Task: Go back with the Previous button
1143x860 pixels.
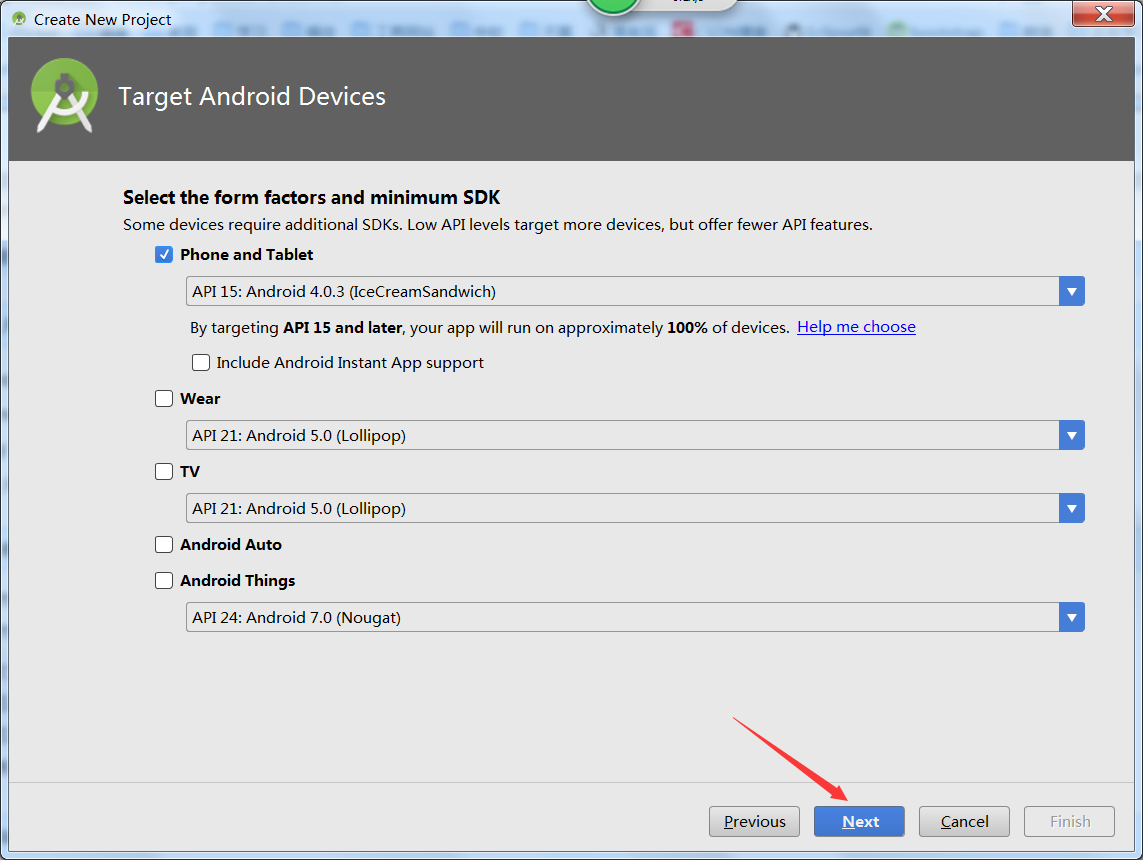Action: (x=754, y=821)
